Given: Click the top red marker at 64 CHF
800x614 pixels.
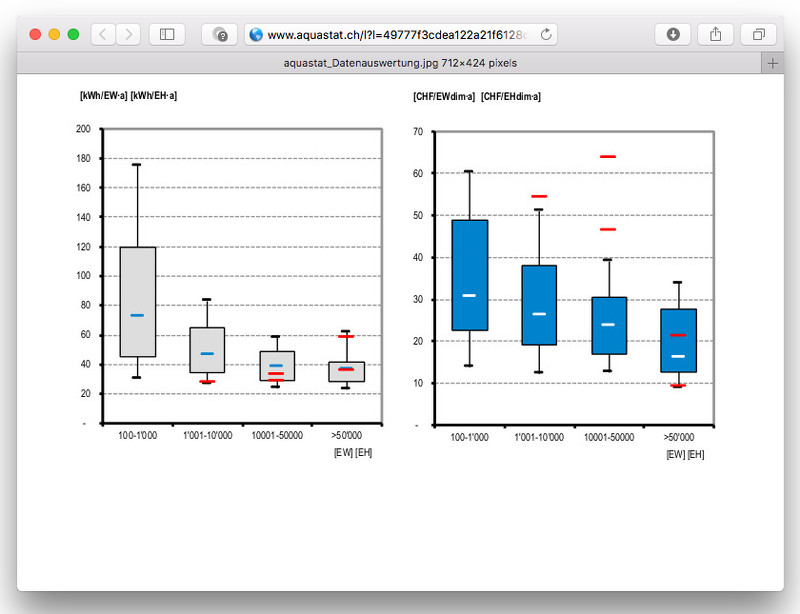Looking at the screenshot, I should [608, 157].
